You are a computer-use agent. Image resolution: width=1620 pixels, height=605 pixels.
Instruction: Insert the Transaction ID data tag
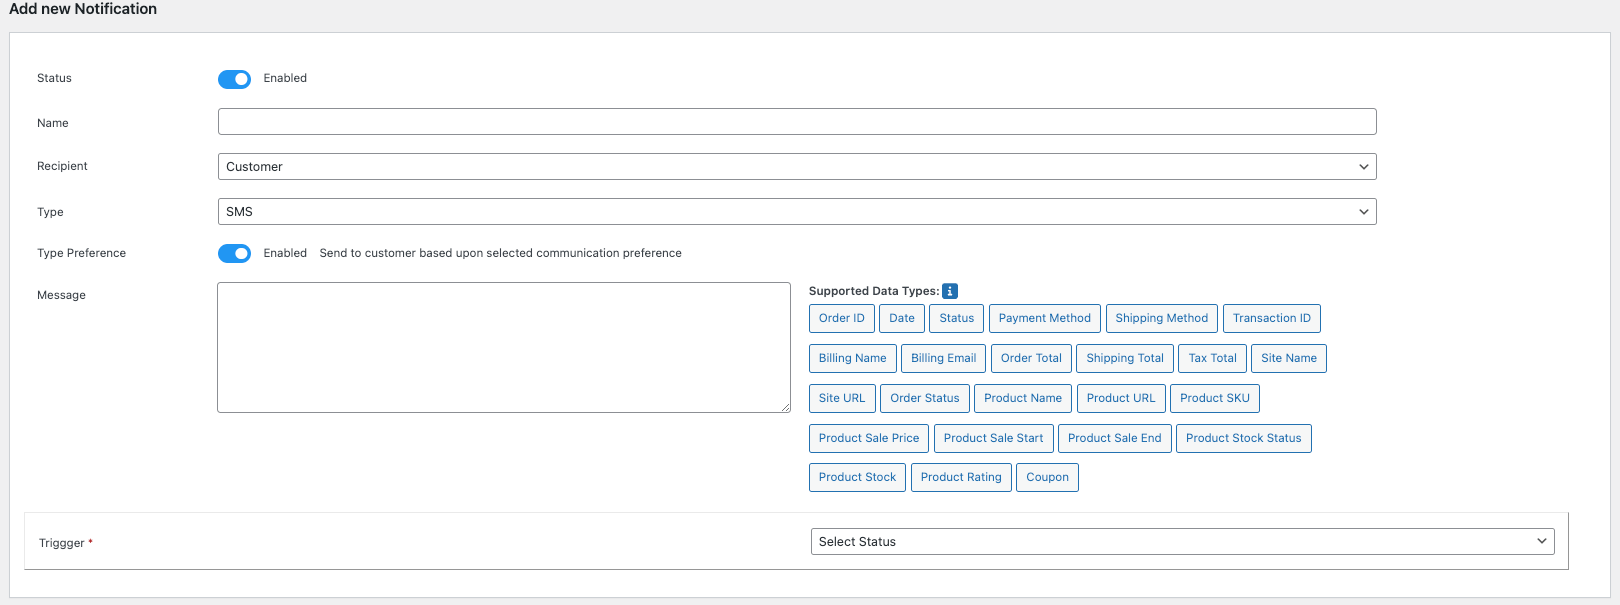coord(1272,318)
